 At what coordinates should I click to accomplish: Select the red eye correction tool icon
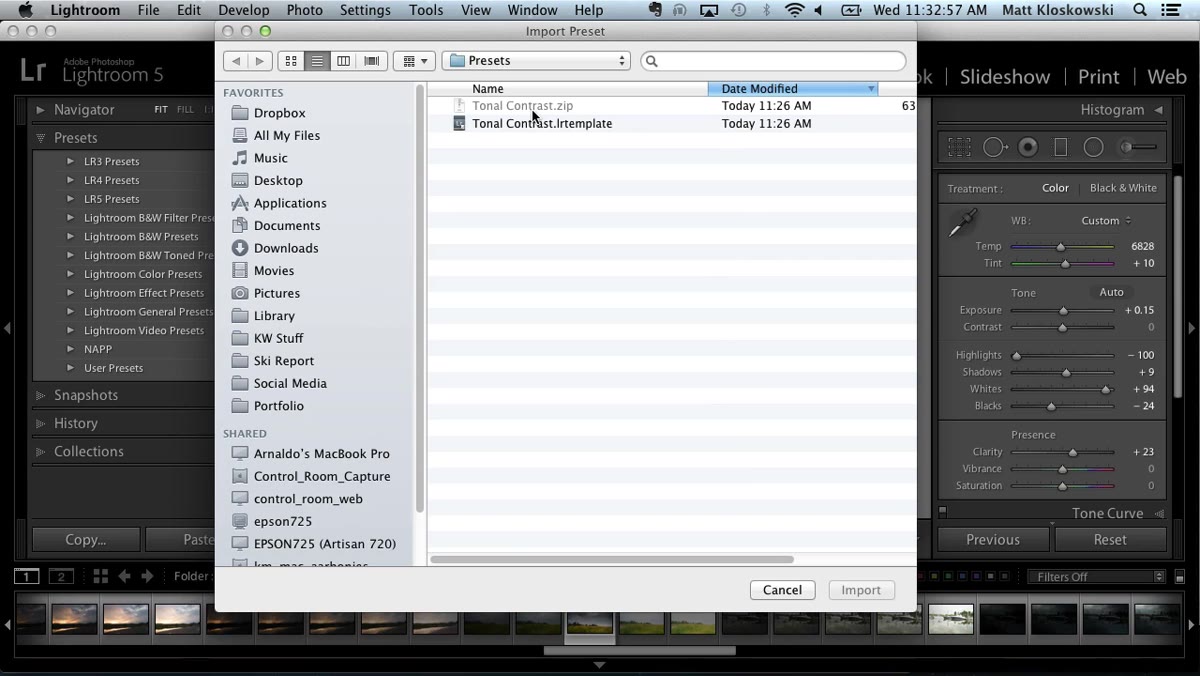click(x=1028, y=147)
